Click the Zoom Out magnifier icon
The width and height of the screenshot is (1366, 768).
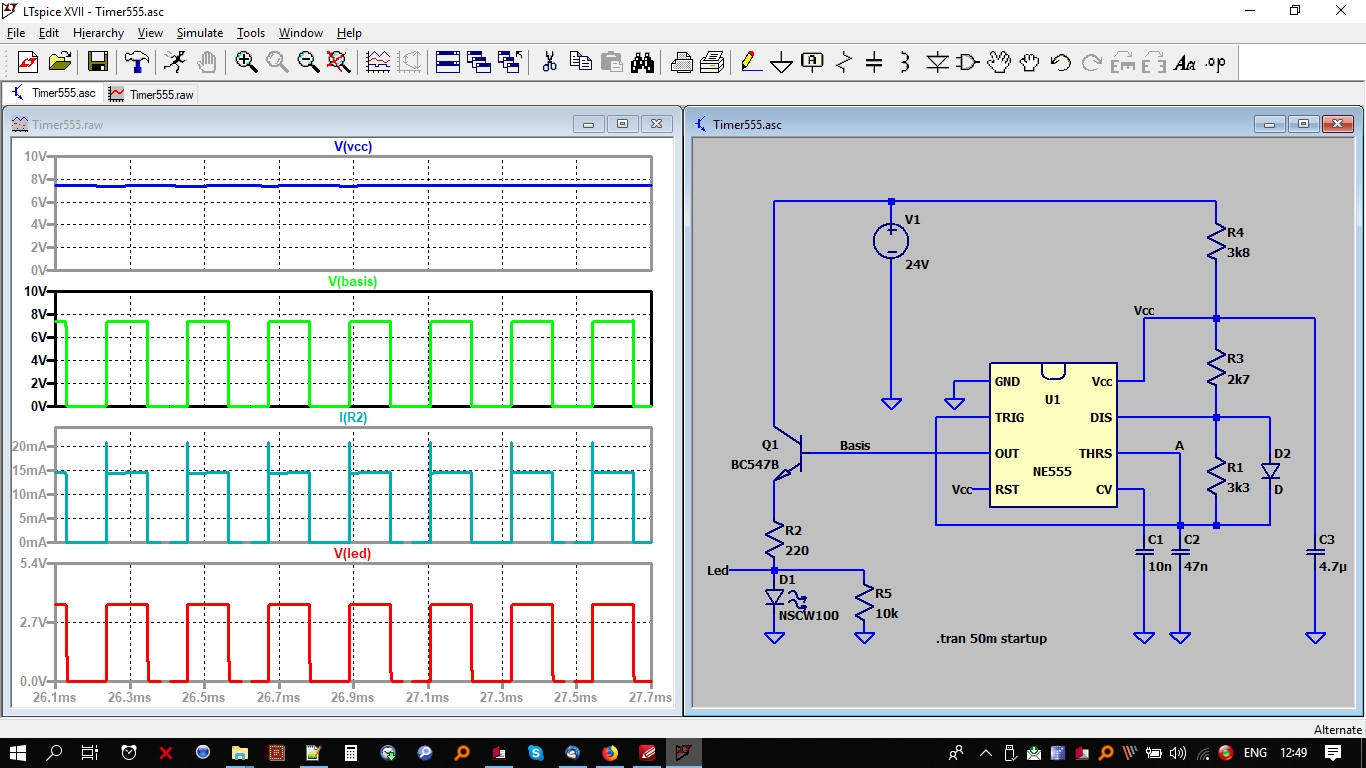(x=308, y=62)
